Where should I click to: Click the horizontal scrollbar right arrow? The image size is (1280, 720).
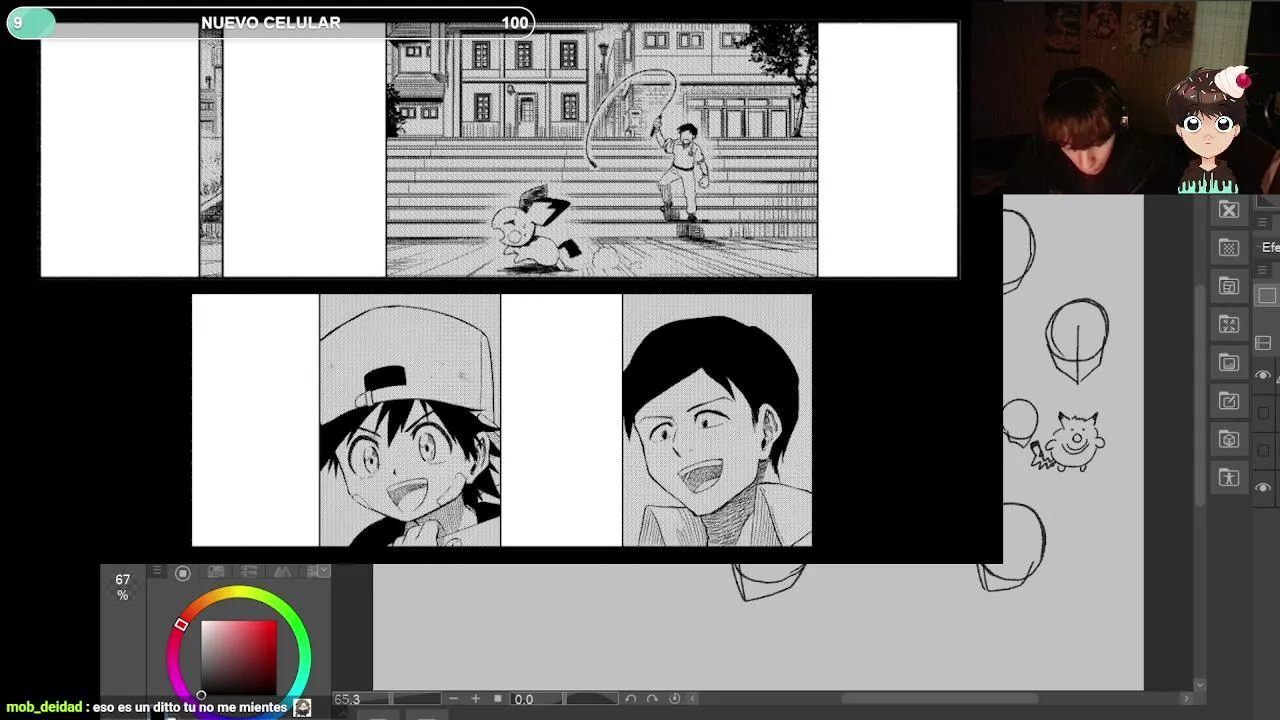click(1186, 699)
